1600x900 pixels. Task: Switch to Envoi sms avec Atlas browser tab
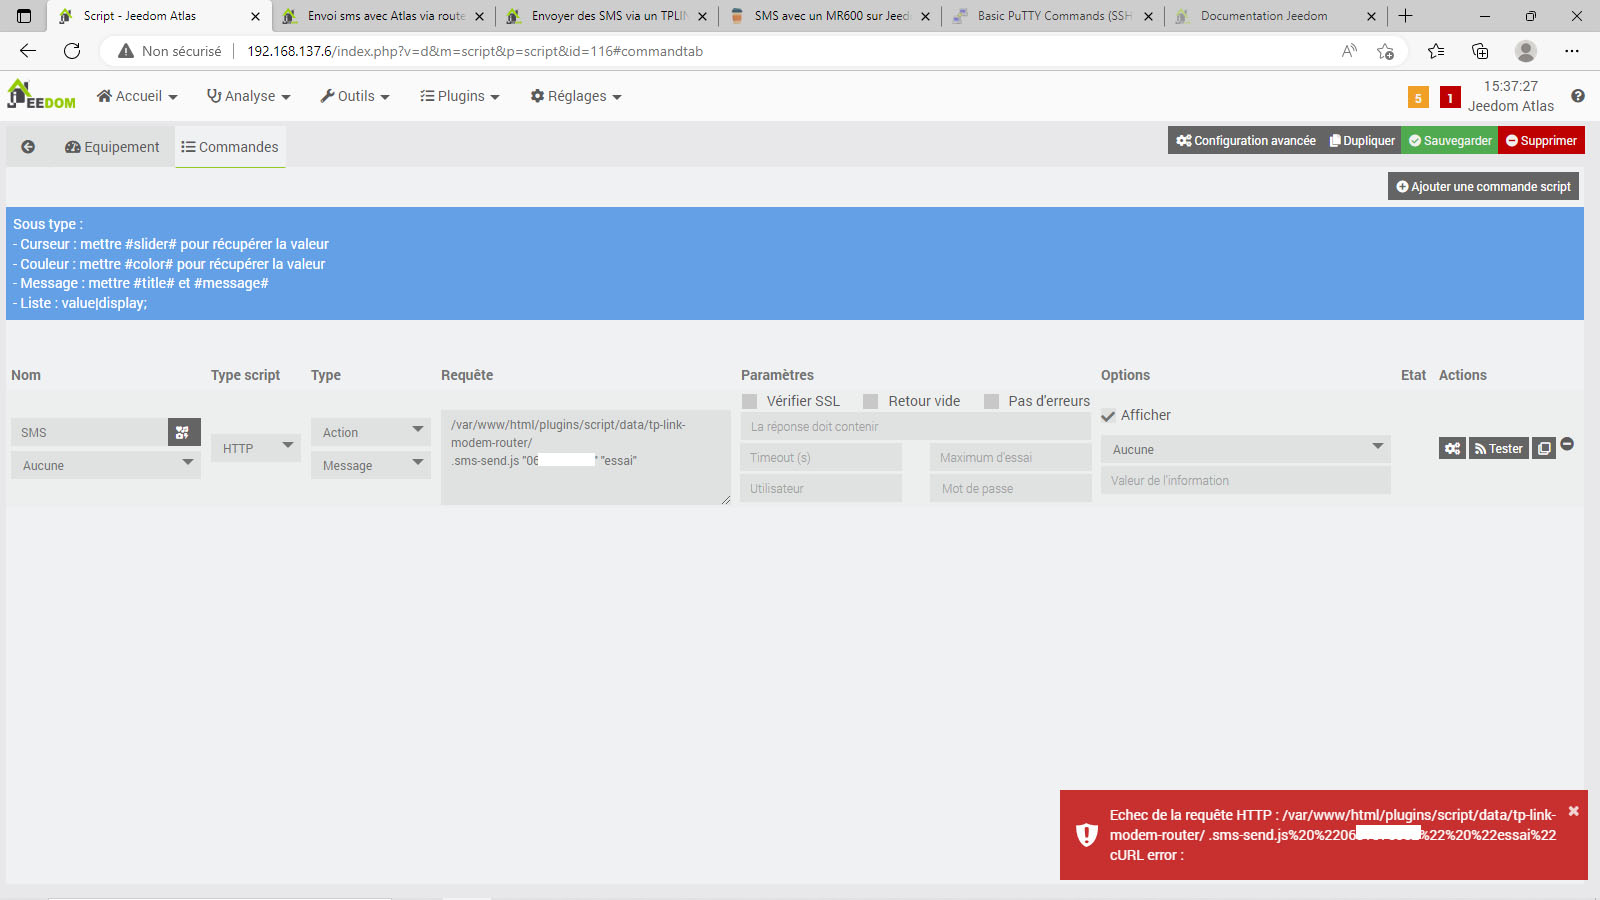pyautogui.click(x=383, y=16)
